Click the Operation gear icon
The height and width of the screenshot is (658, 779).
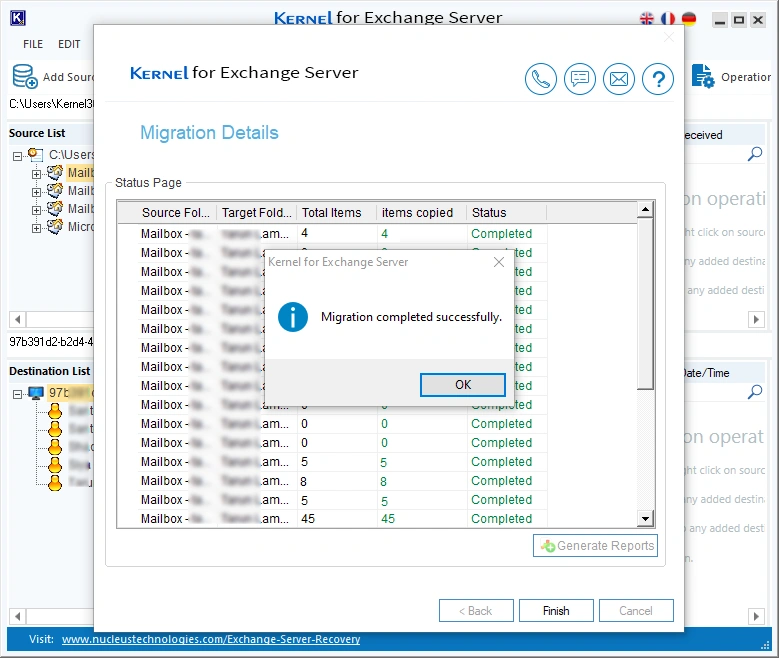click(x=703, y=77)
